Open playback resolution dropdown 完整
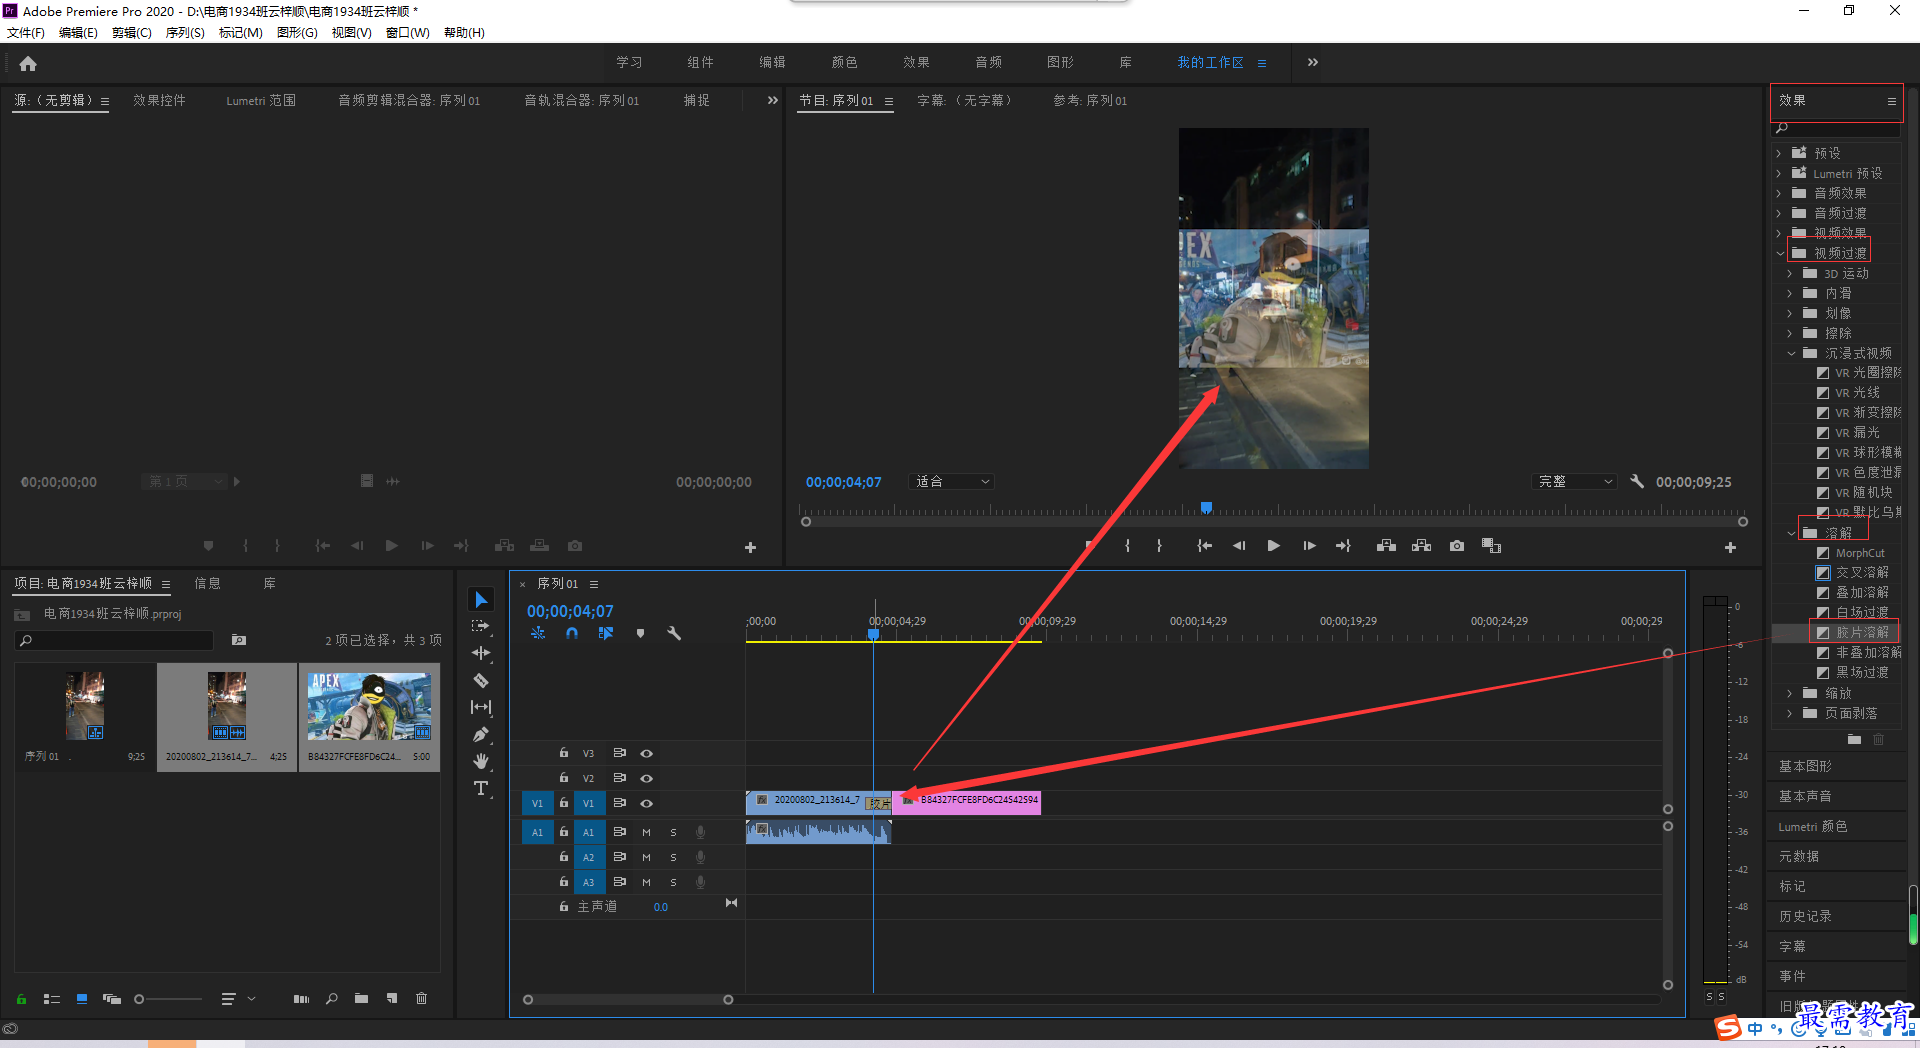Viewport: 1920px width, 1048px height. click(1575, 481)
